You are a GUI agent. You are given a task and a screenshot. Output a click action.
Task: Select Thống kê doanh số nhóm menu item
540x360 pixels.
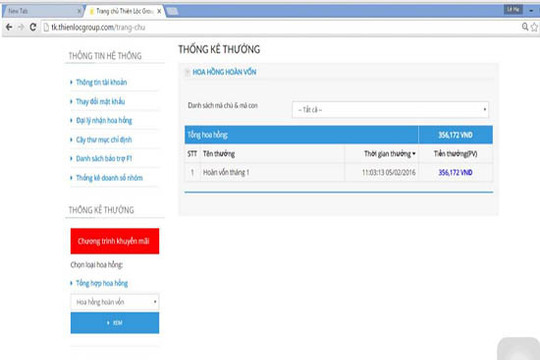(109, 178)
